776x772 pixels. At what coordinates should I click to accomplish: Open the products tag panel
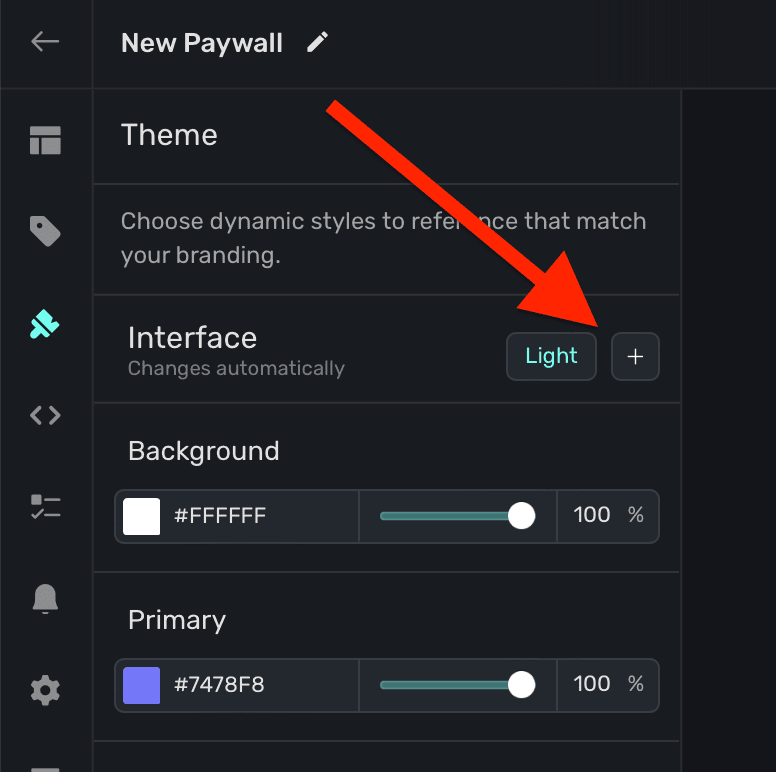(45, 232)
